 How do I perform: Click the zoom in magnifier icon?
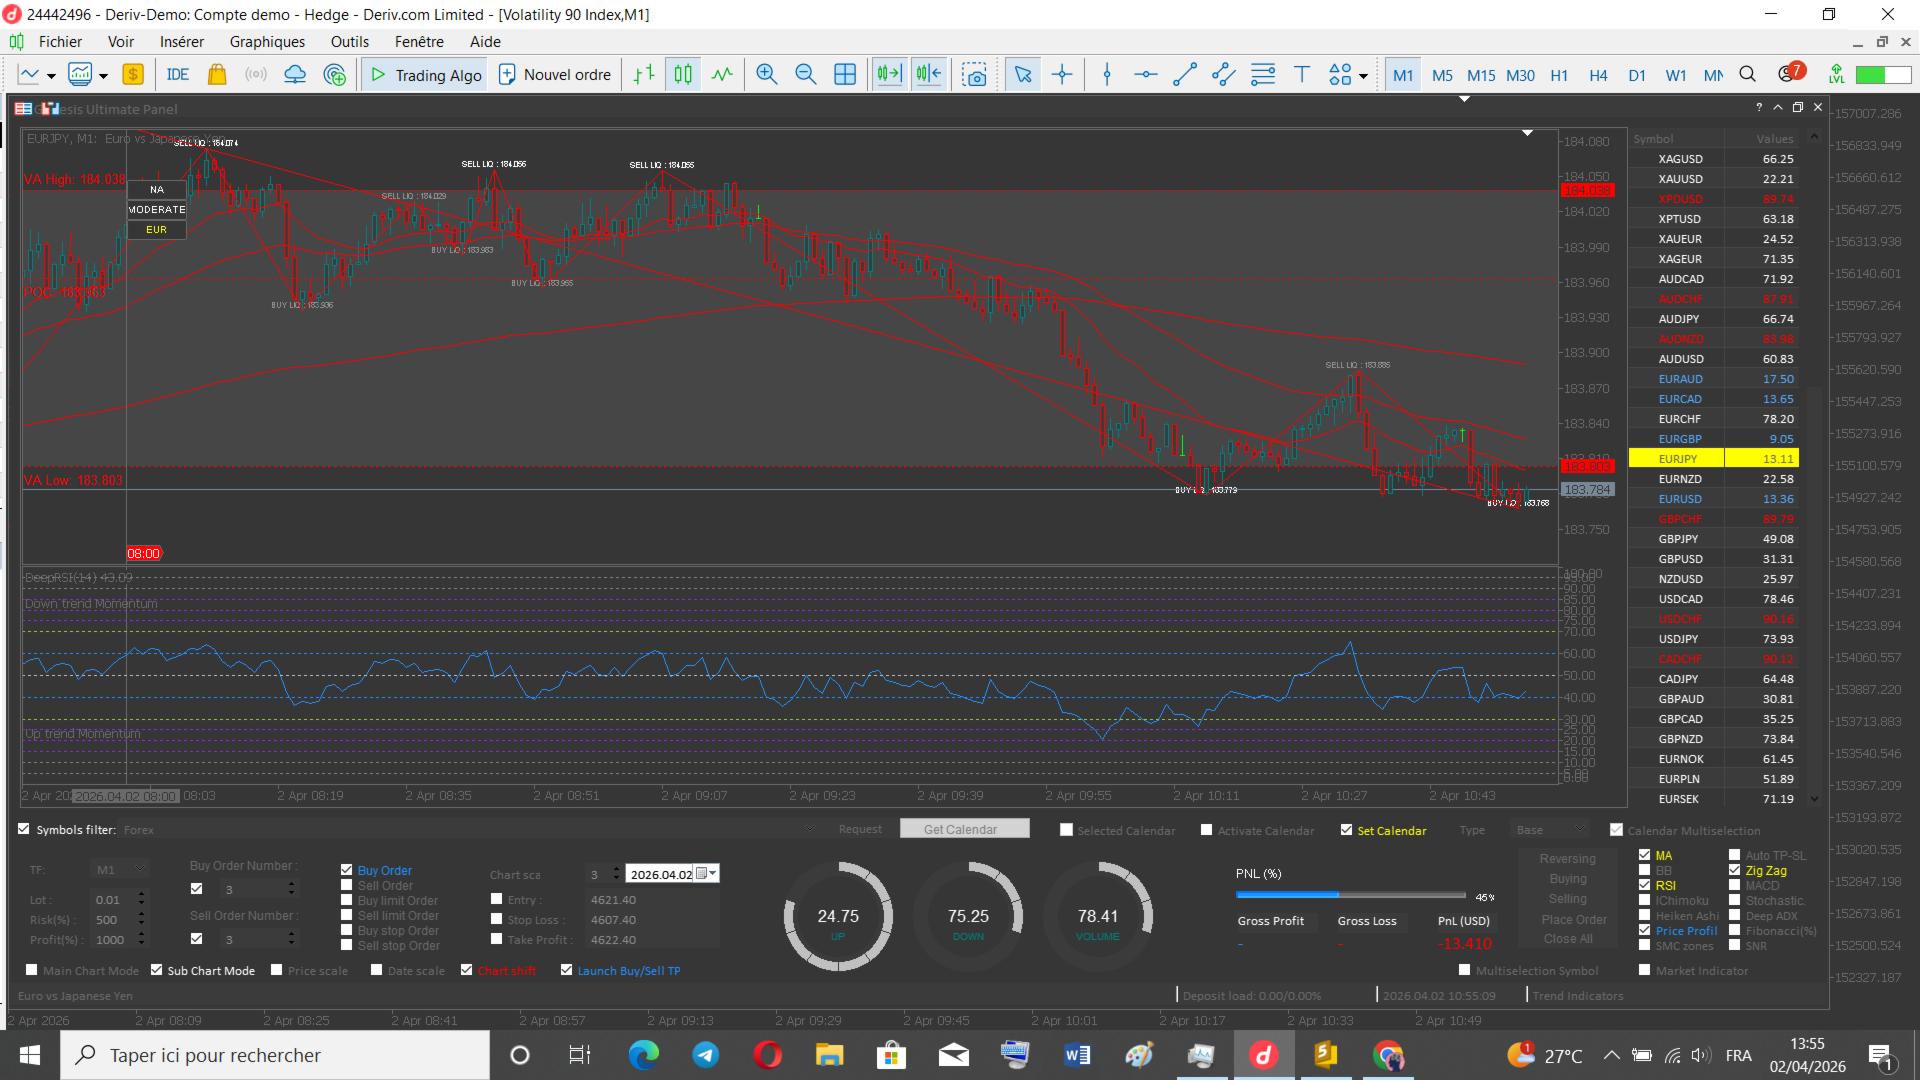[767, 75]
